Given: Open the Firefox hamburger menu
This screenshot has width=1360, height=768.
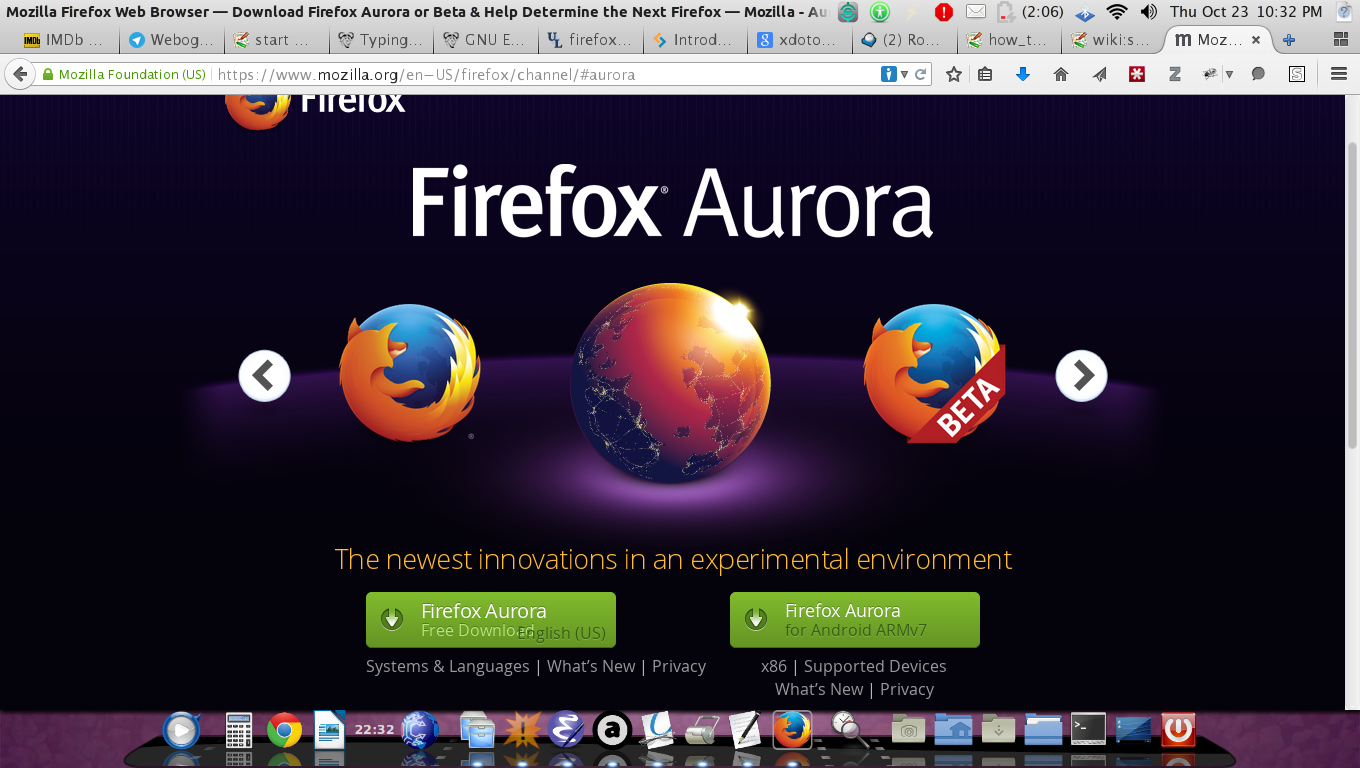Looking at the screenshot, I should click(1340, 74).
